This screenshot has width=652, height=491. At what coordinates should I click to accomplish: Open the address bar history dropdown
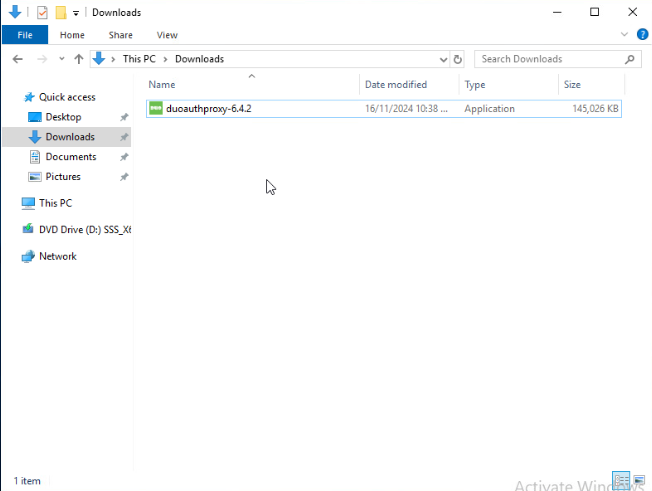(443, 59)
